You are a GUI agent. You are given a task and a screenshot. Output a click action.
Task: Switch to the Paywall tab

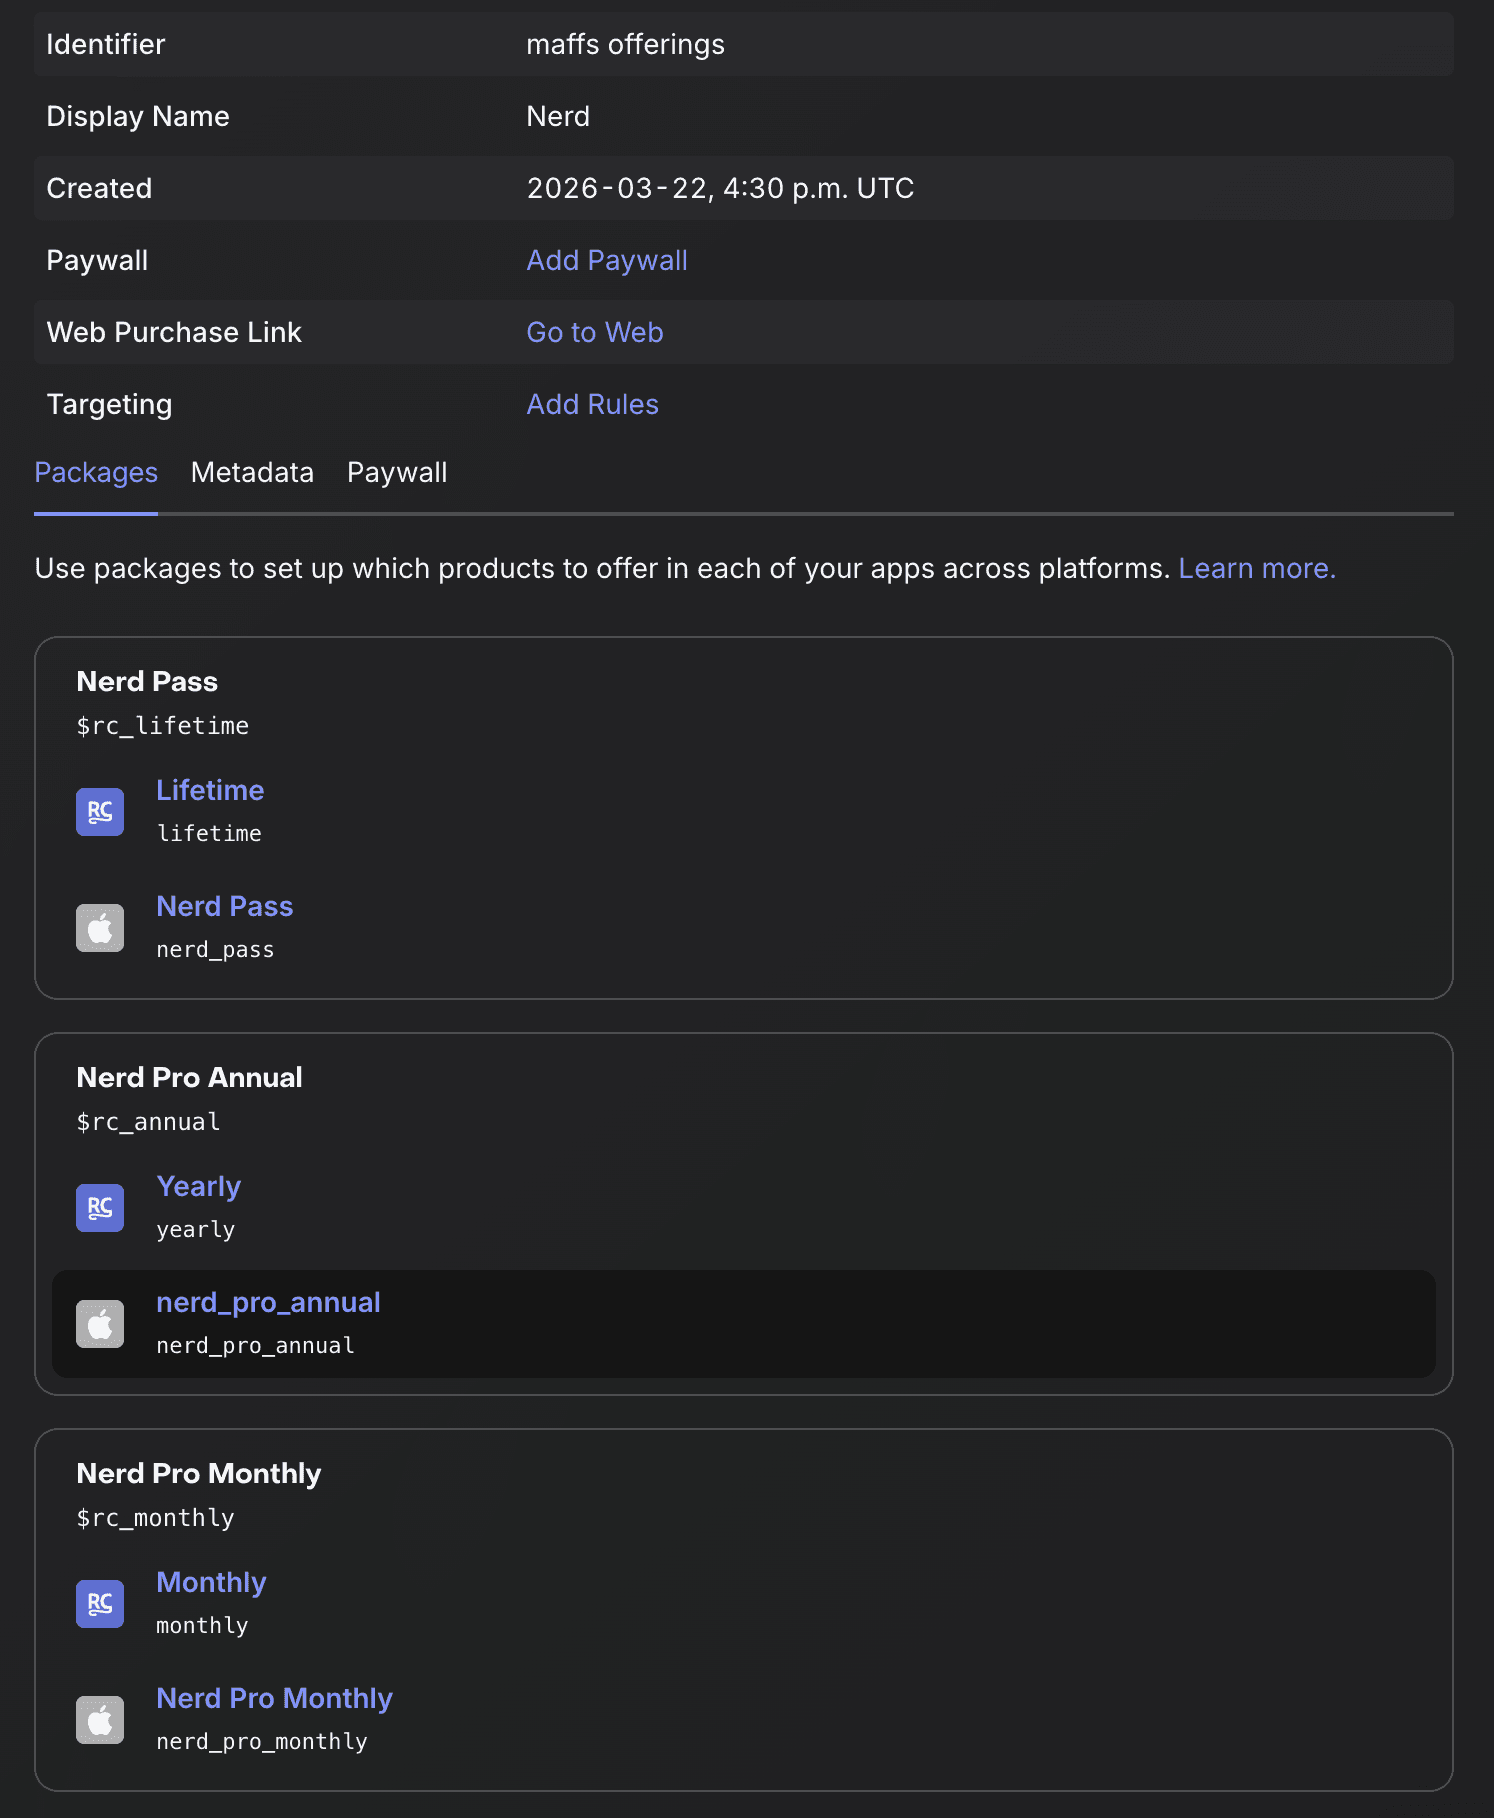(397, 471)
